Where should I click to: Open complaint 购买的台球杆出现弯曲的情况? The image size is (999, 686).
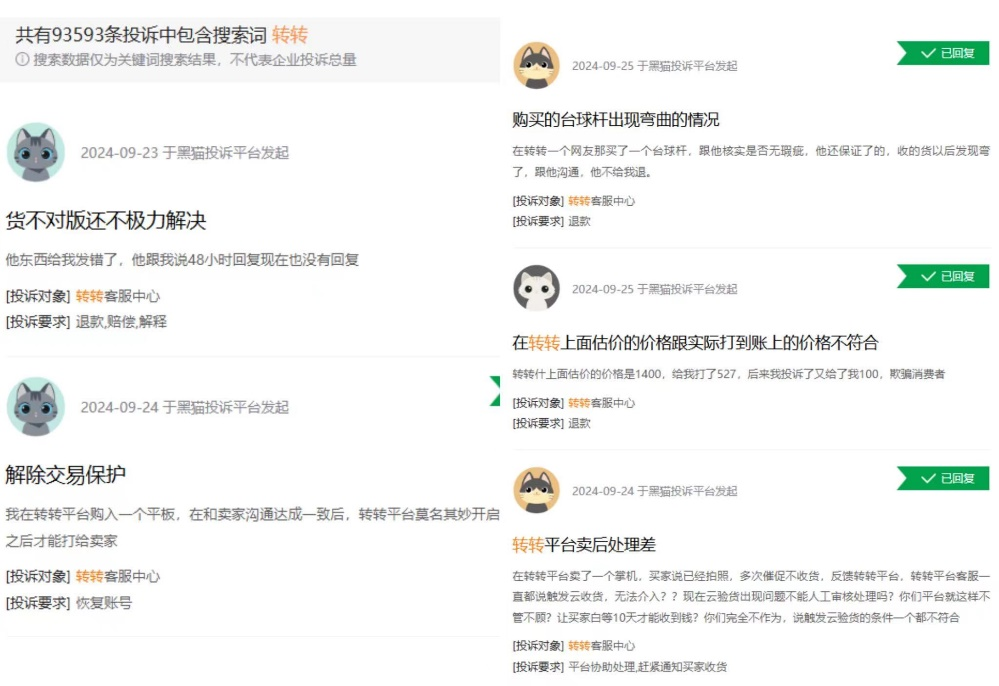615,119
